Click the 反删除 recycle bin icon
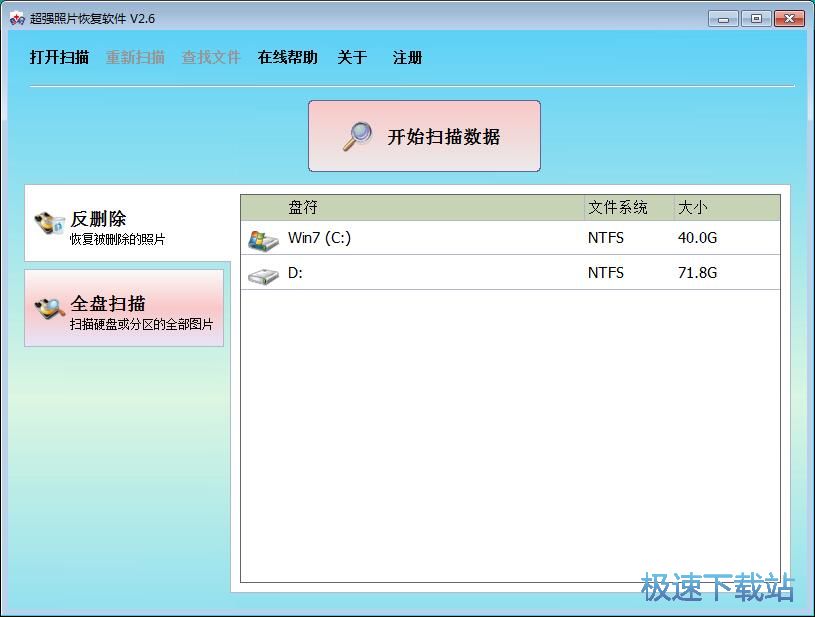The image size is (815, 617). pos(49,223)
